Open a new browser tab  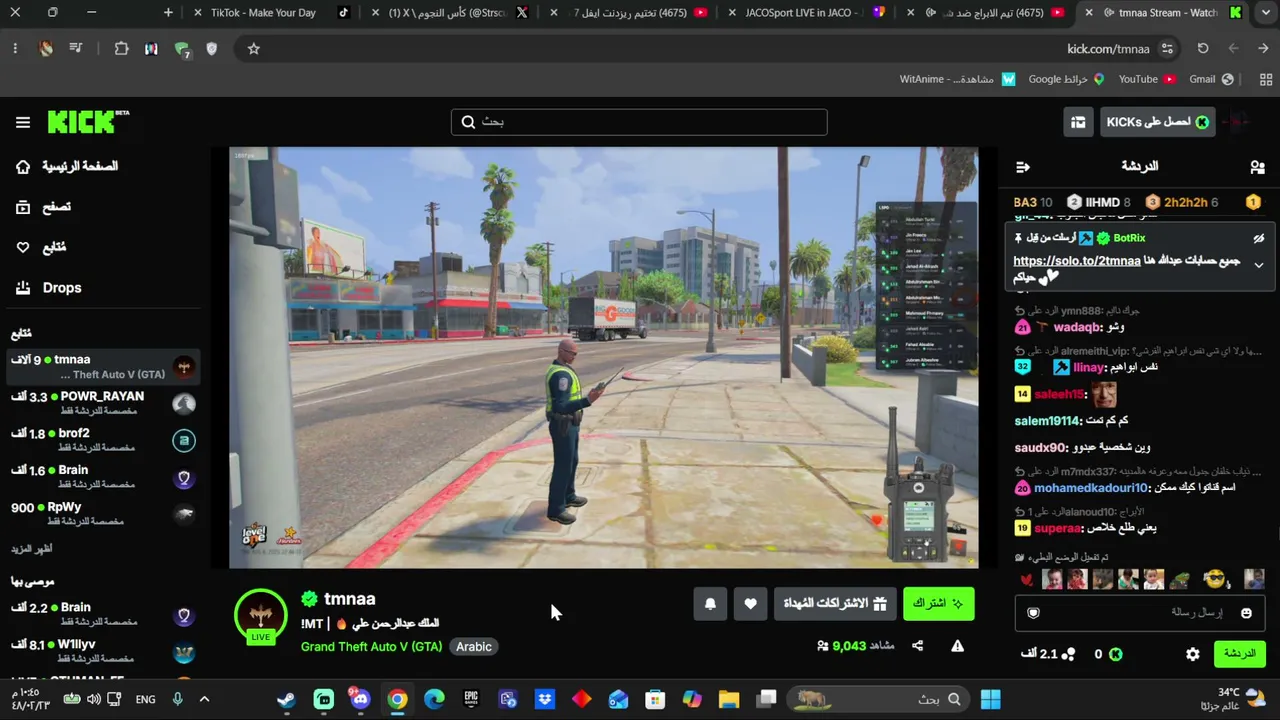tap(168, 13)
